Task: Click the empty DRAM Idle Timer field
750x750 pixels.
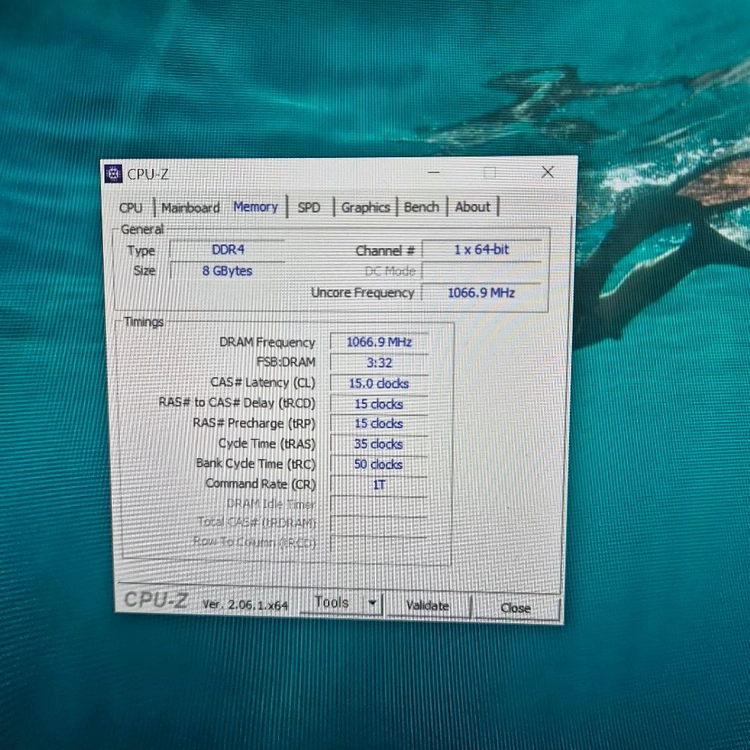Action: [x=379, y=505]
